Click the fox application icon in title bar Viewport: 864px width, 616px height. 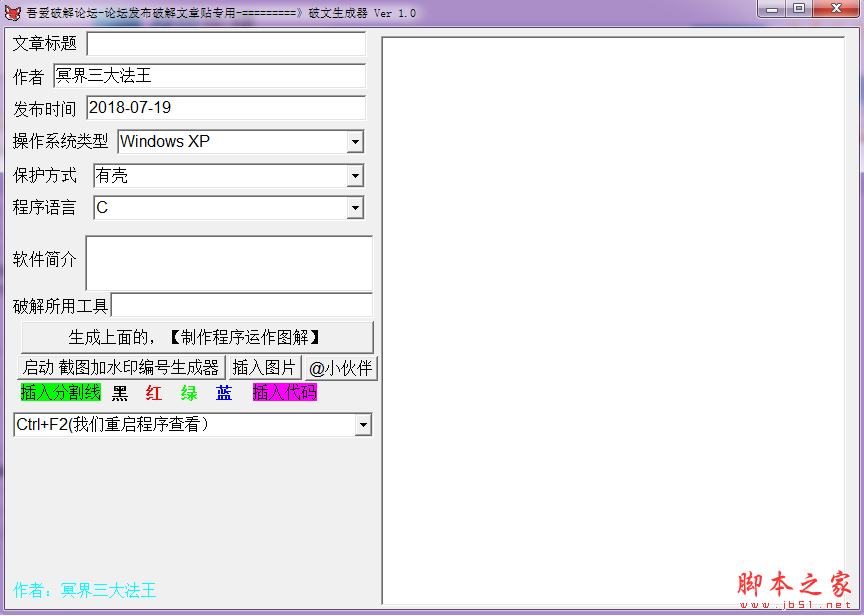[12, 10]
